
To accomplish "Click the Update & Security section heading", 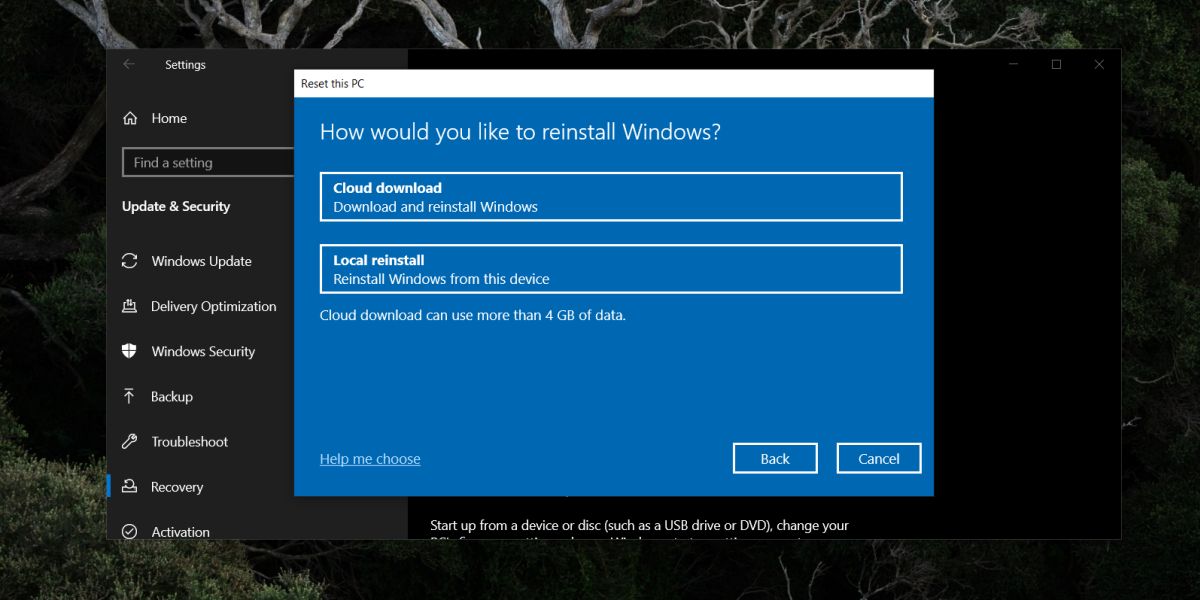I will [x=176, y=206].
